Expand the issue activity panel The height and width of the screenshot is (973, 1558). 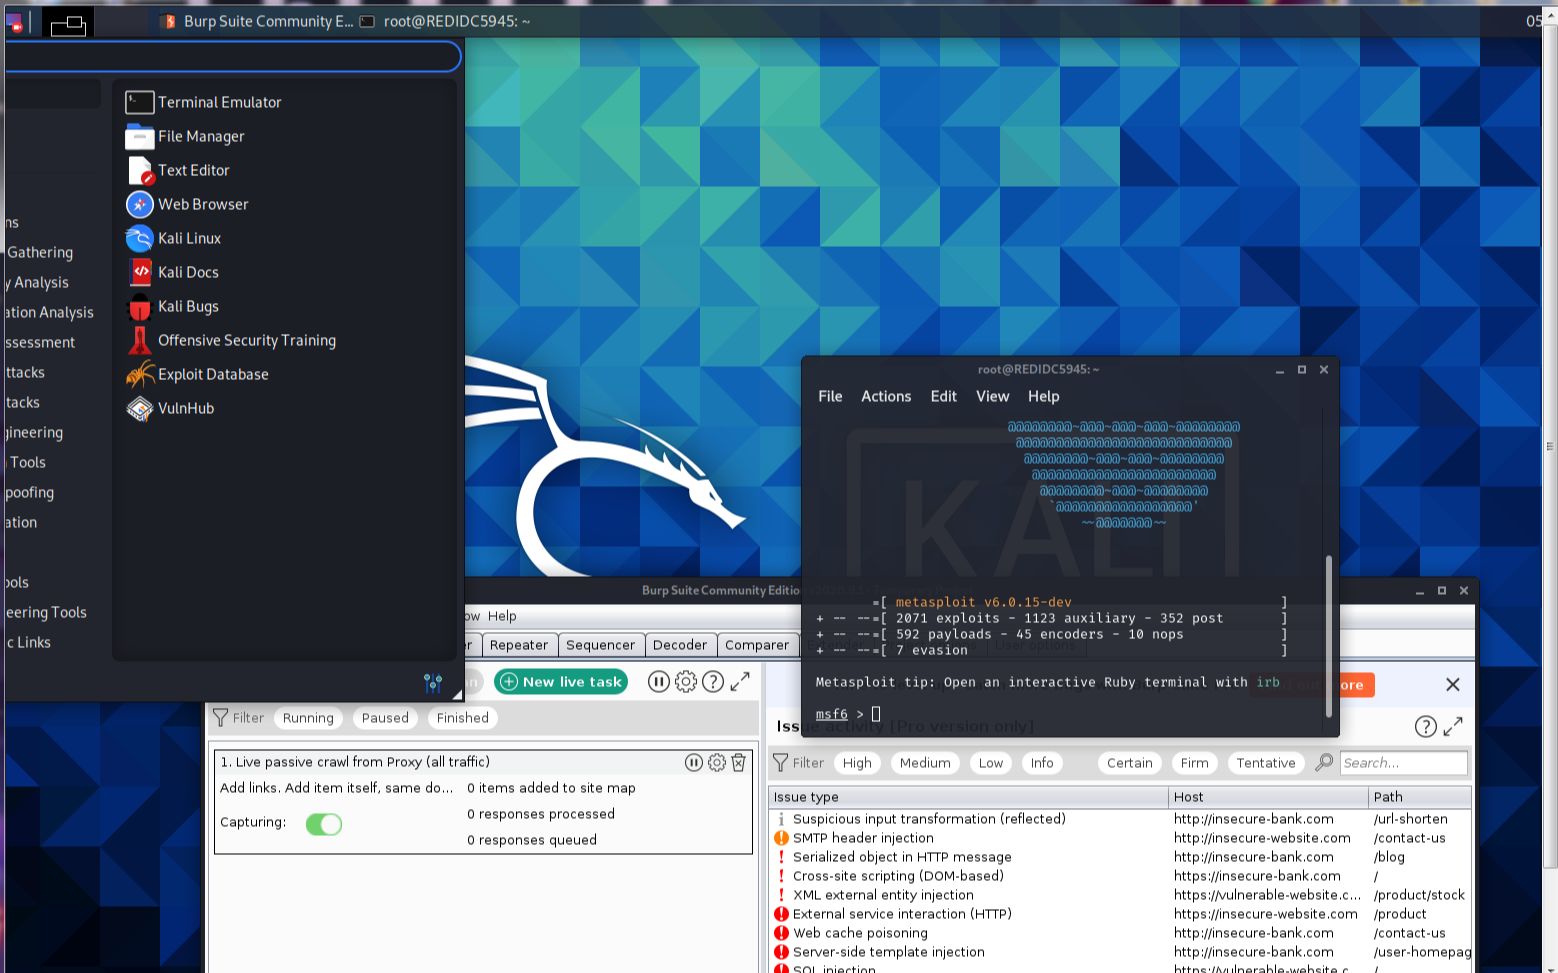click(1453, 727)
